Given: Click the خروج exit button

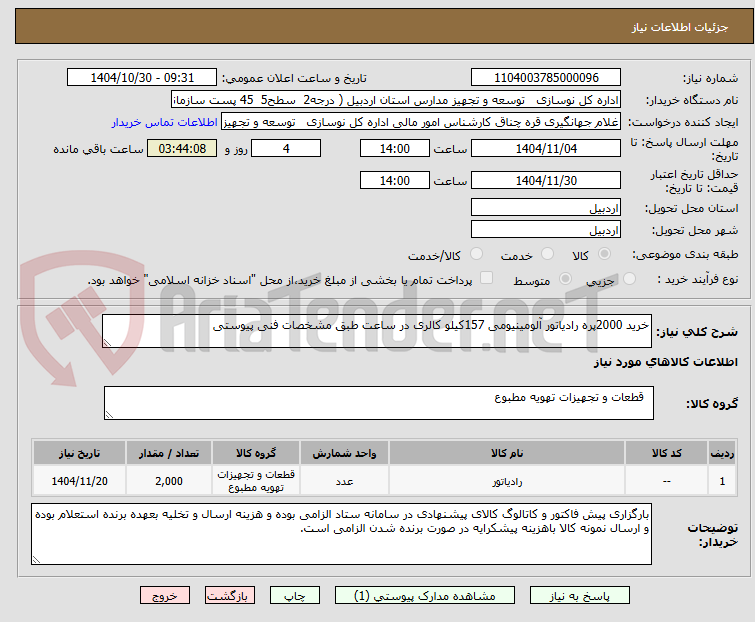Looking at the screenshot, I should (165, 596).
